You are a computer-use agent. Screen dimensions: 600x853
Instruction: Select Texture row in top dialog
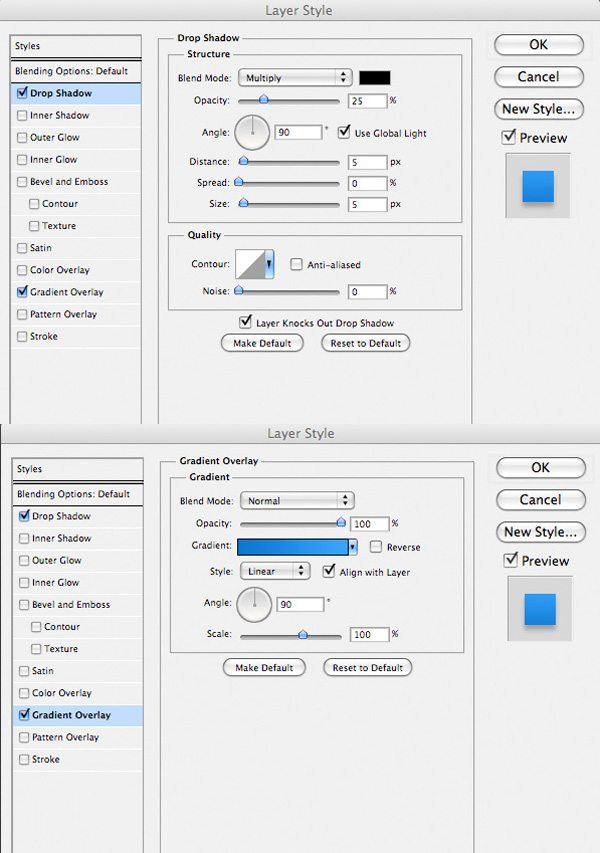point(76,226)
